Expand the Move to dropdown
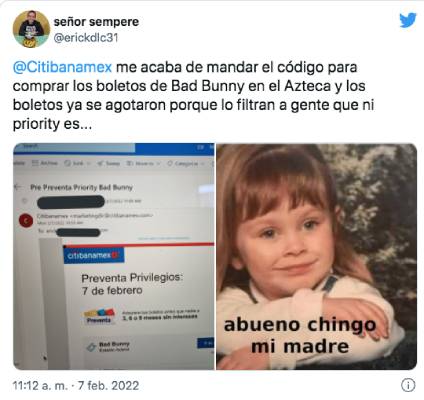The width and height of the screenshot is (424, 400). (x=158, y=164)
